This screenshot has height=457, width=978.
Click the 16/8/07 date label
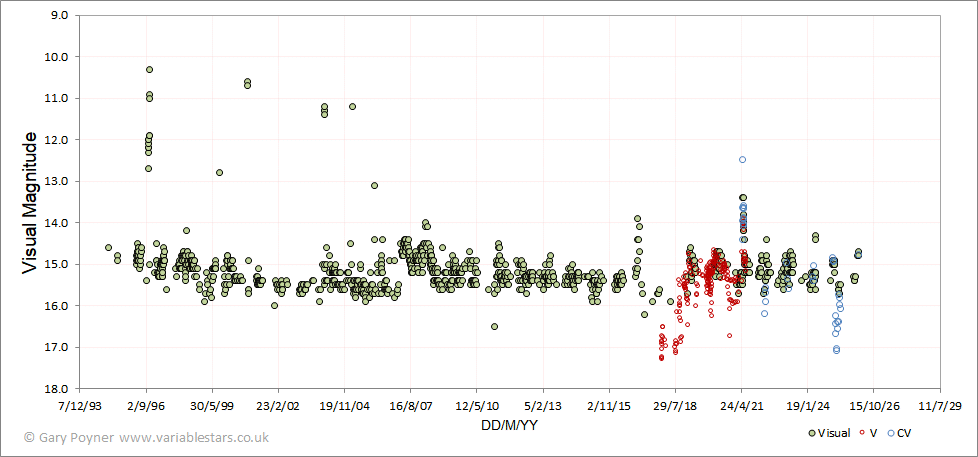tap(410, 406)
